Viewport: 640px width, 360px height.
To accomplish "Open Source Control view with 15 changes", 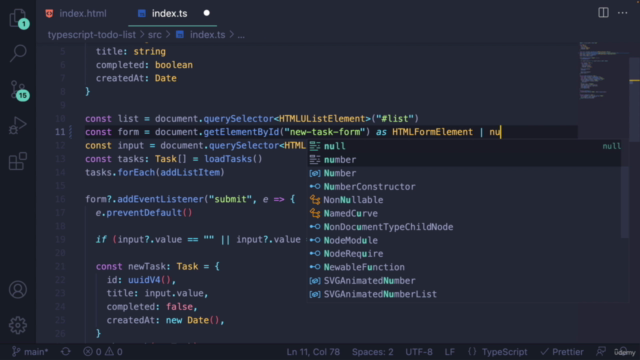I will (x=19, y=90).
